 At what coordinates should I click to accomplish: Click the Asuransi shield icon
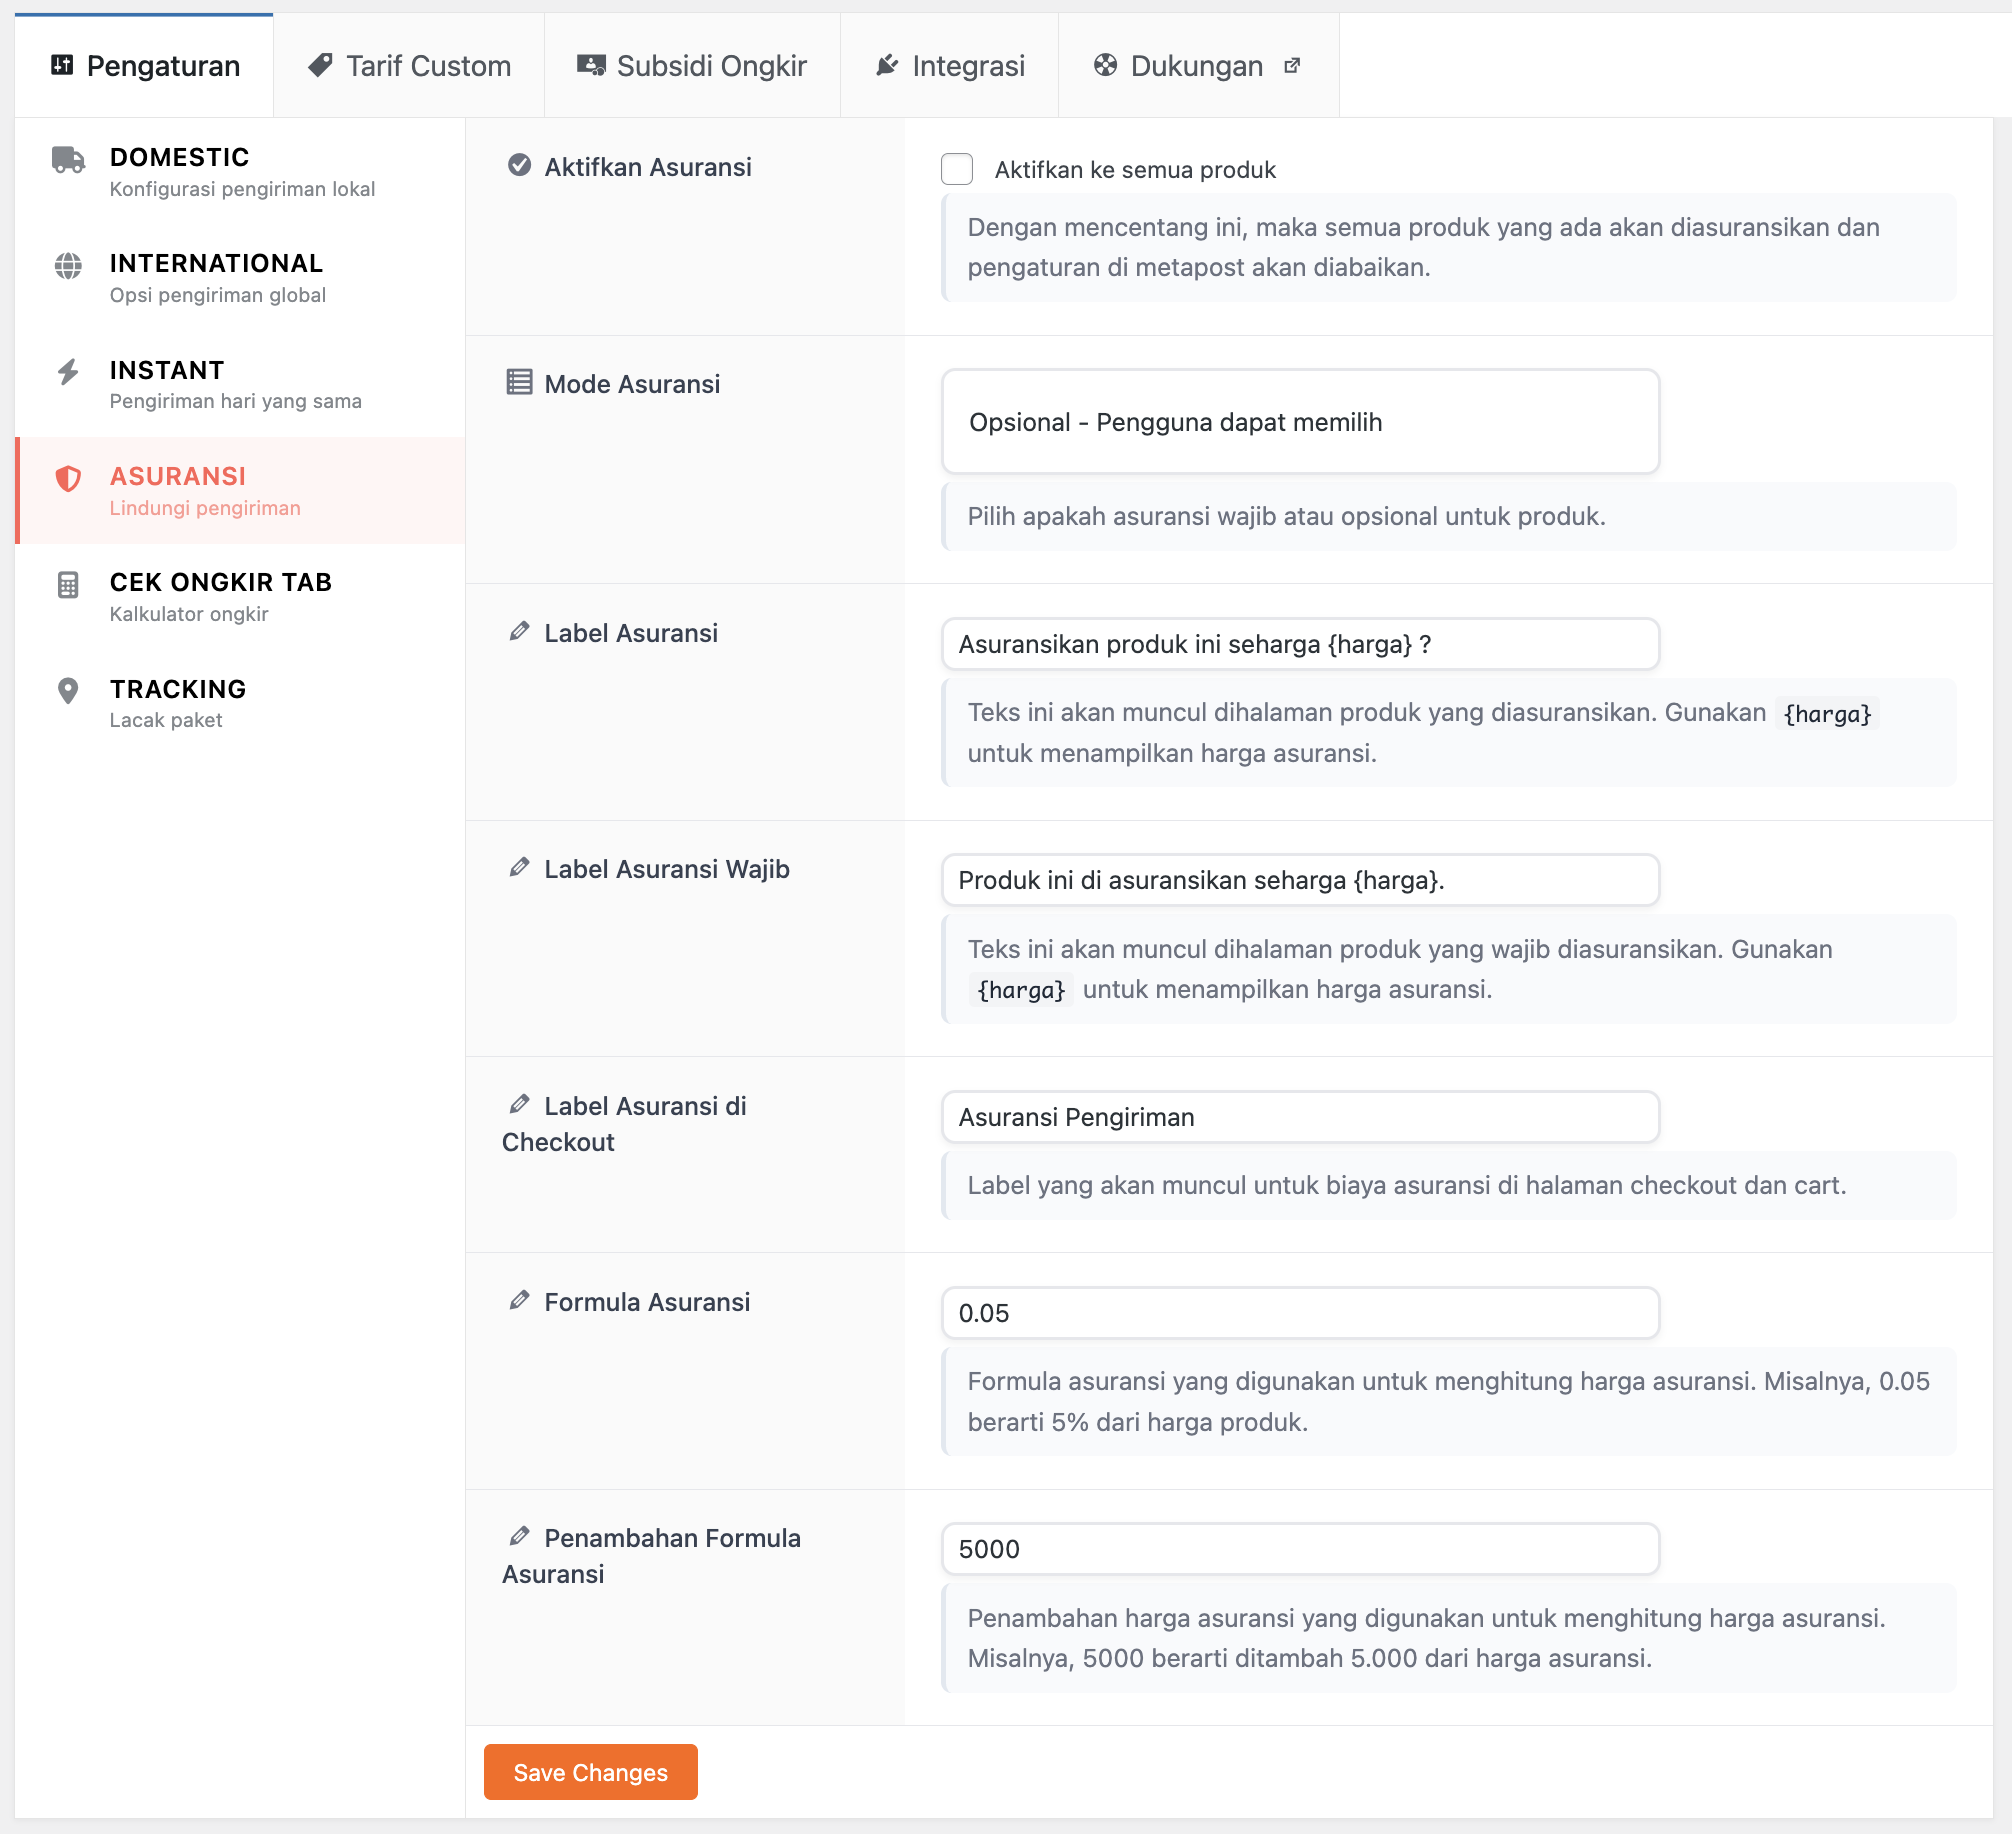68,479
